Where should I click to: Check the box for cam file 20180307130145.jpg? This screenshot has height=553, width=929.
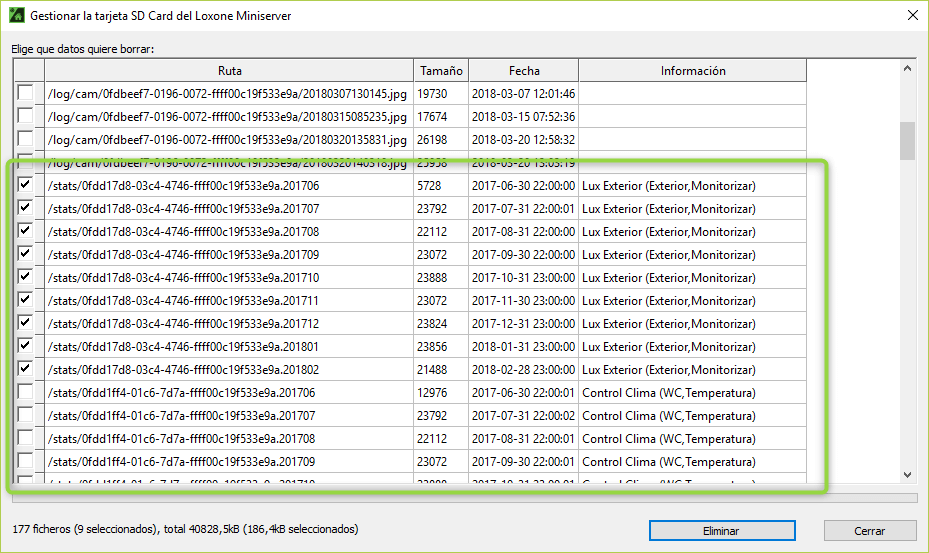pyautogui.click(x=26, y=94)
